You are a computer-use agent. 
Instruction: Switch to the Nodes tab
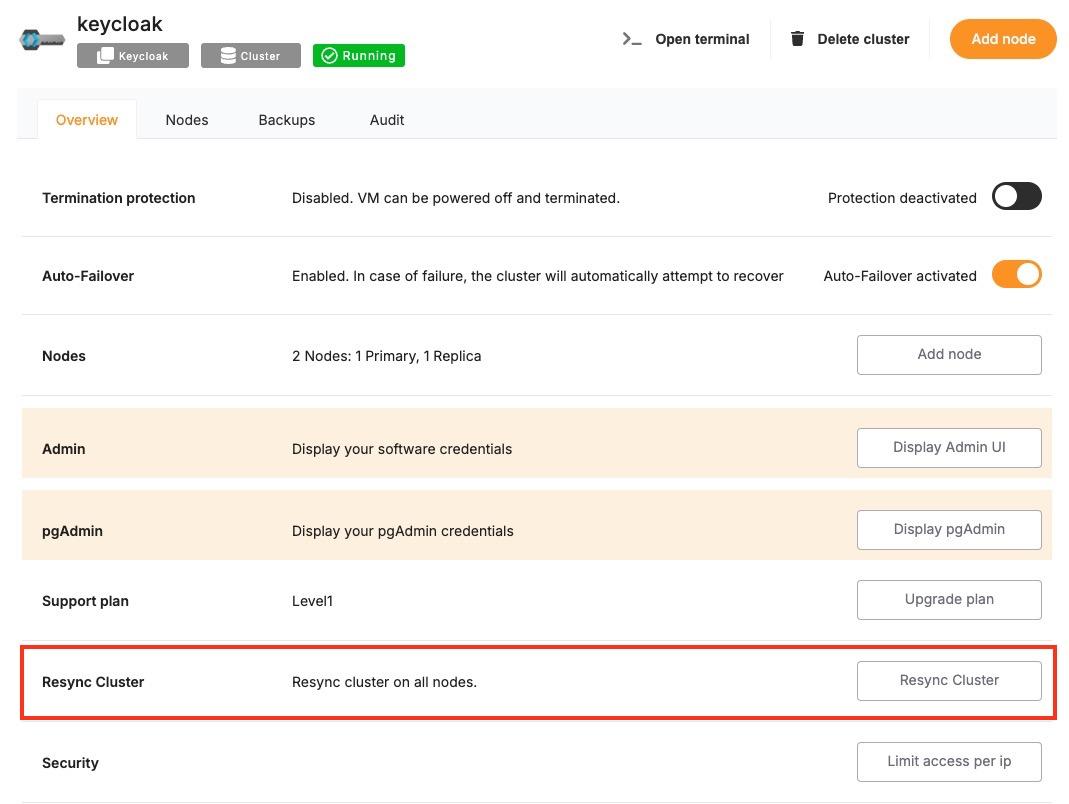pyautogui.click(x=187, y=120)
